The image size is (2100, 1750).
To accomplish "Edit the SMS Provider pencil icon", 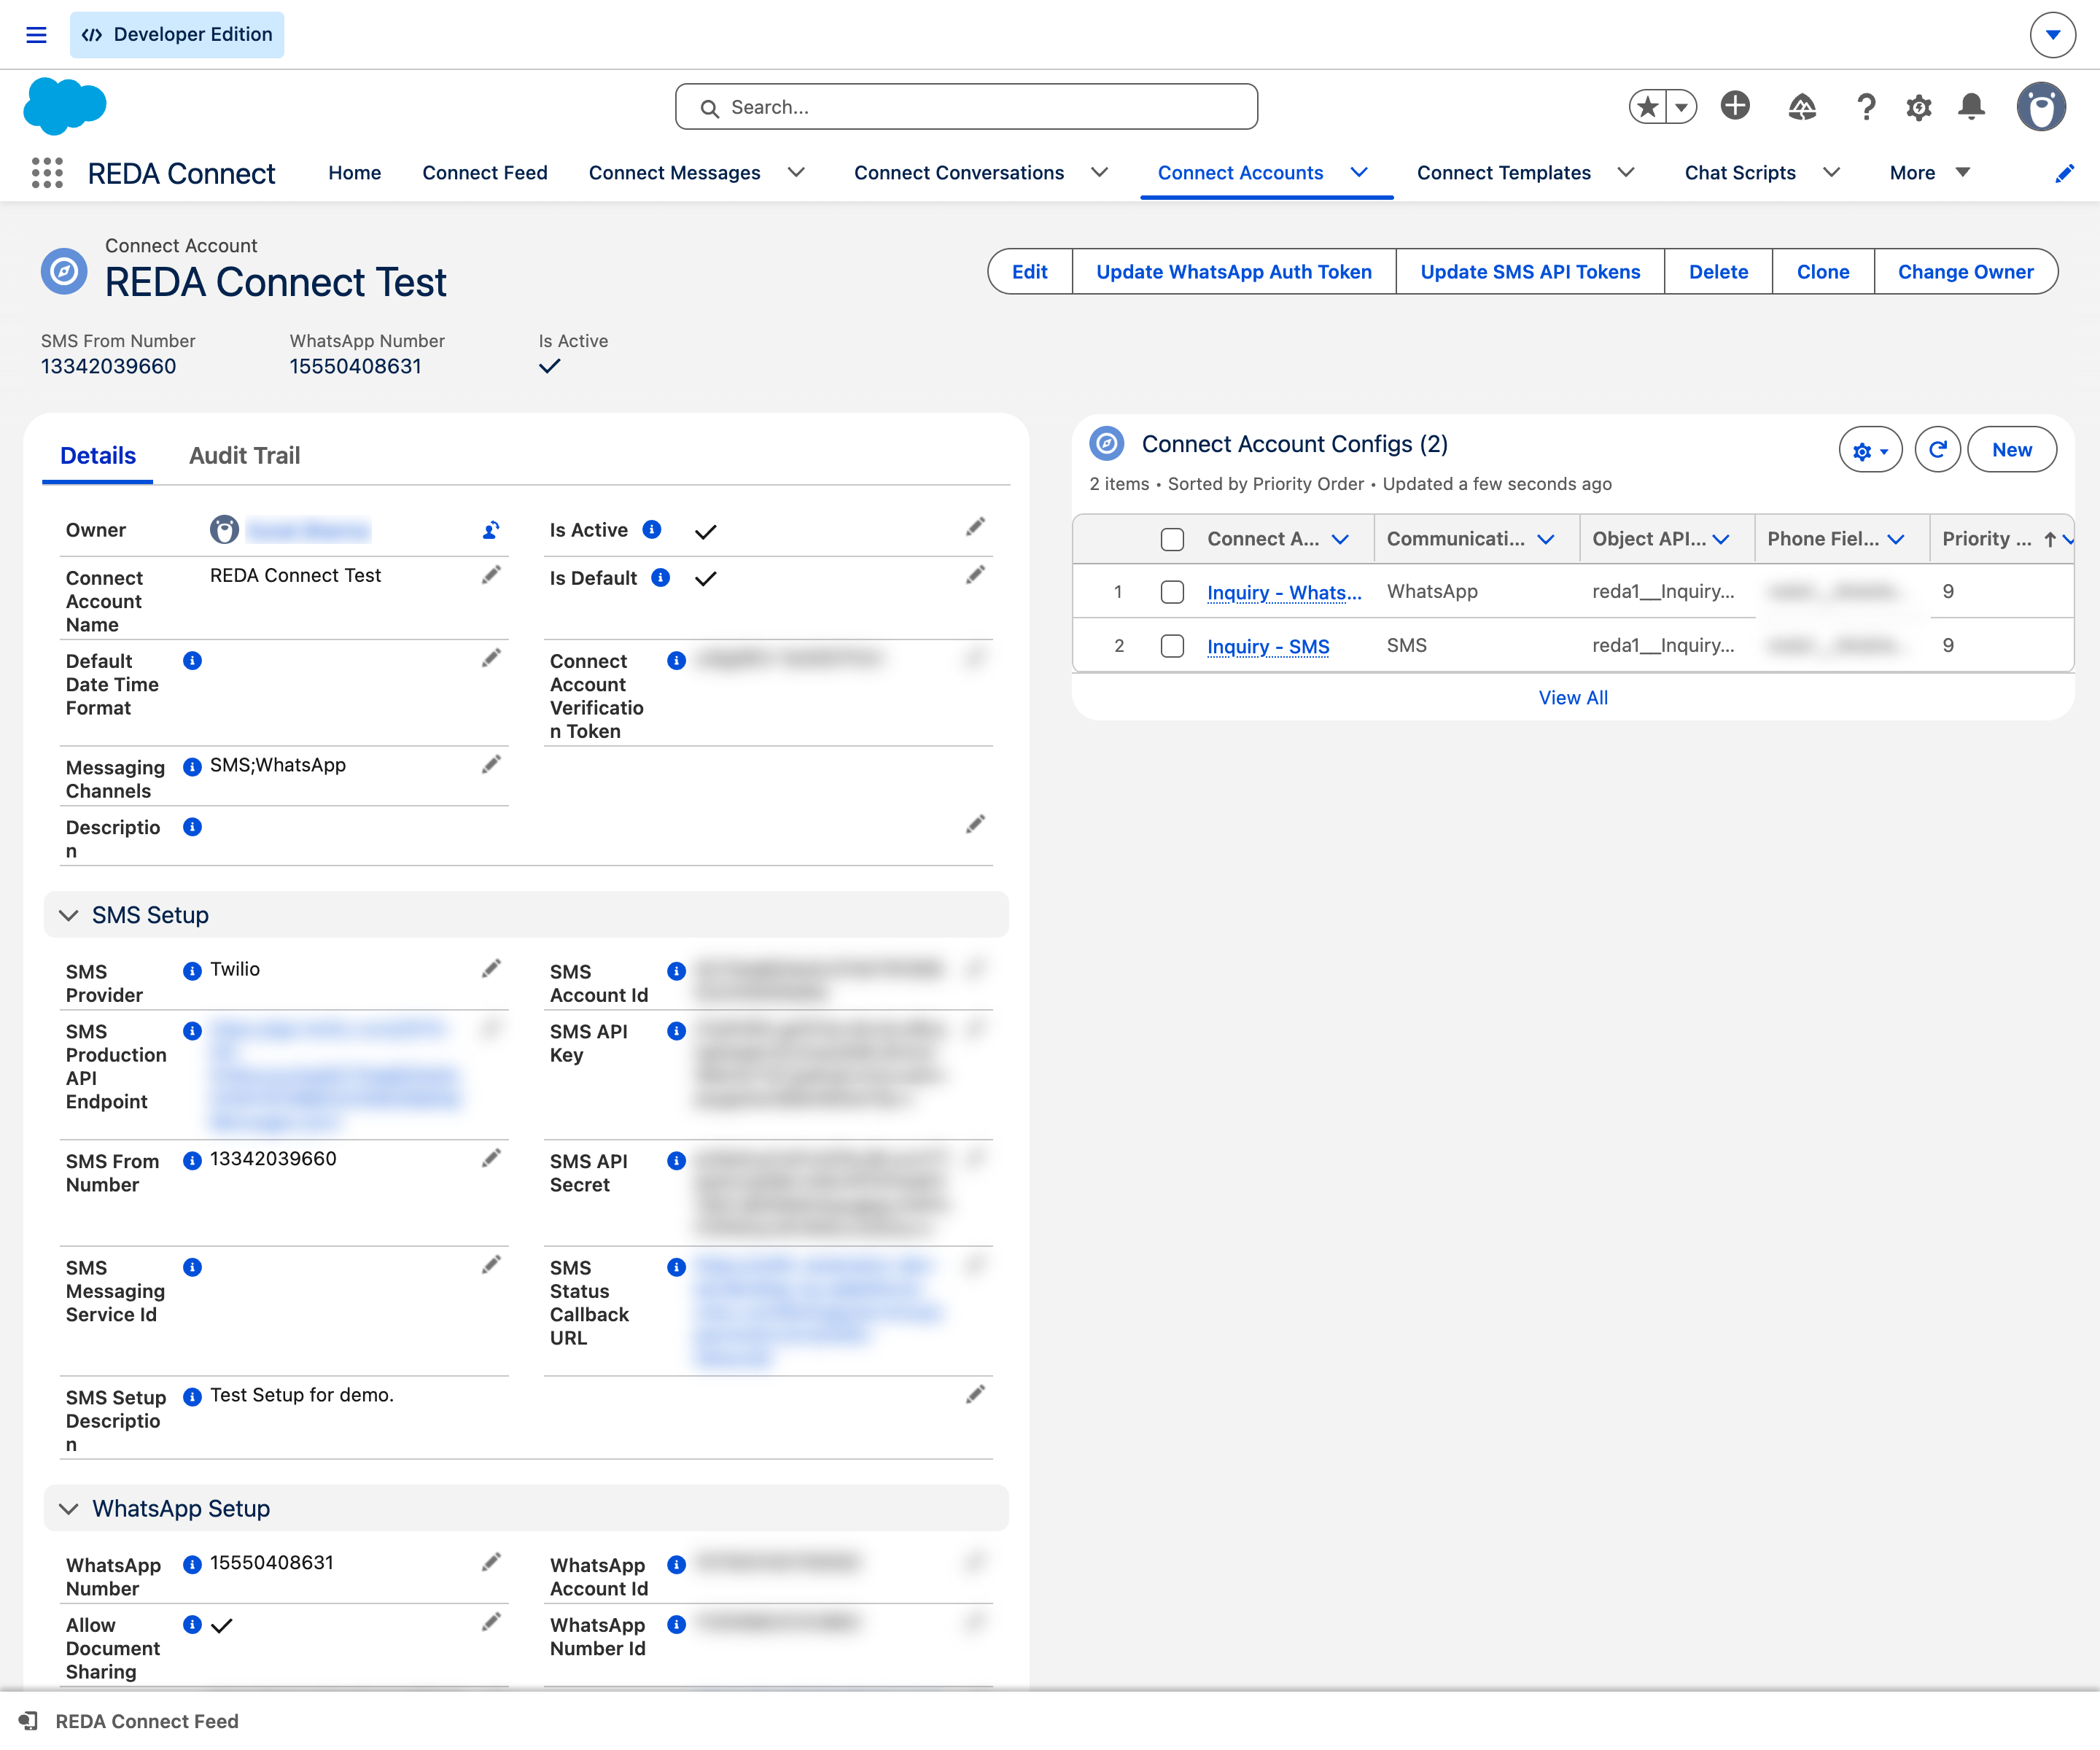I will point(491,969).
